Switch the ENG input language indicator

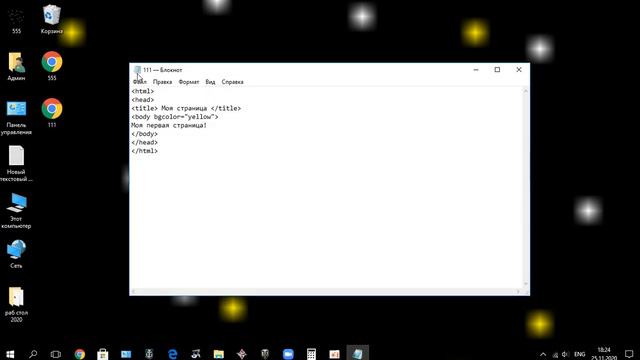point(580,354)
